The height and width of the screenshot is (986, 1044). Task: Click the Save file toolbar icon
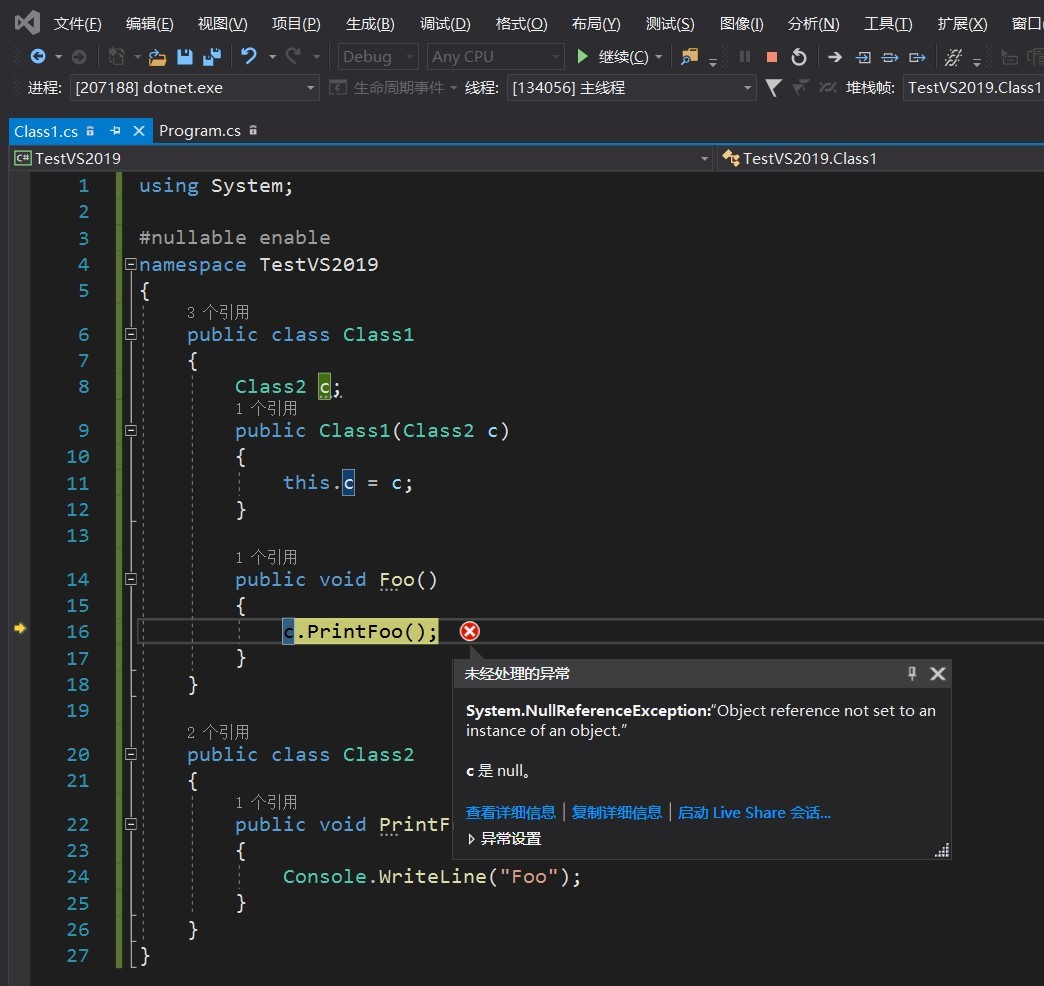[x=185, y=57]
